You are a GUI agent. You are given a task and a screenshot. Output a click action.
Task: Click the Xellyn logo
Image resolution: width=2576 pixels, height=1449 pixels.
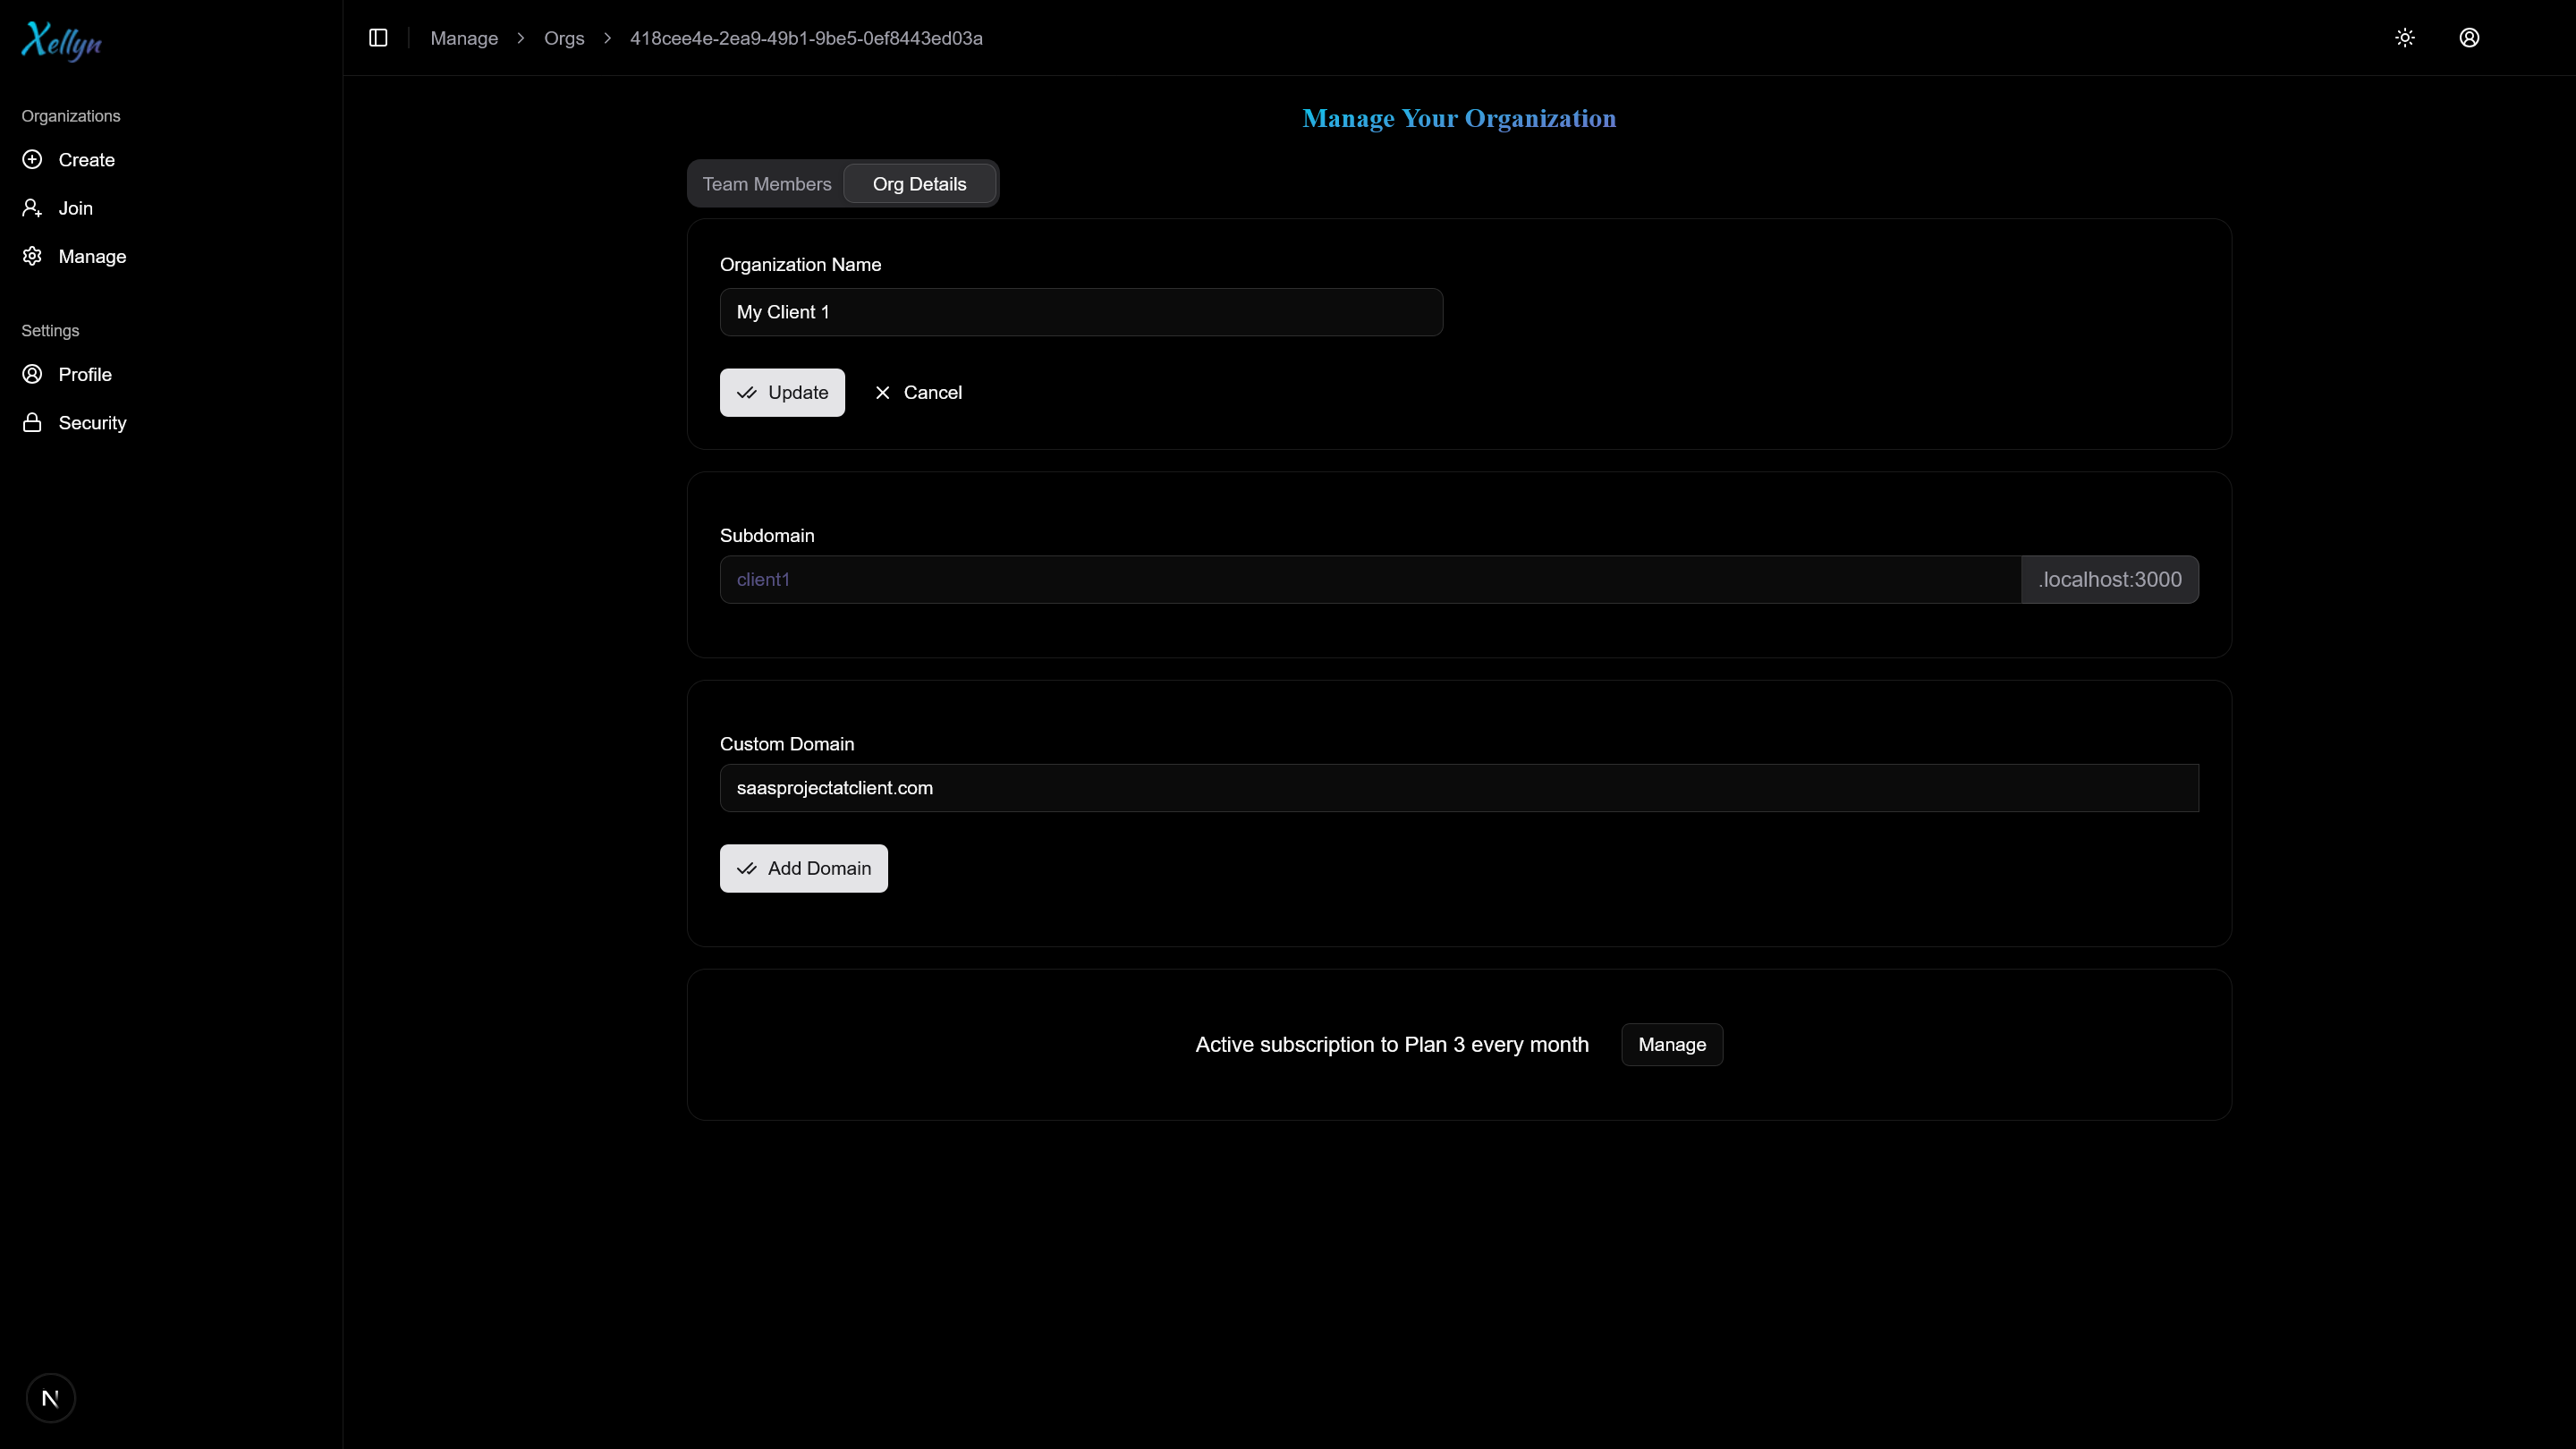coord(61,41)
